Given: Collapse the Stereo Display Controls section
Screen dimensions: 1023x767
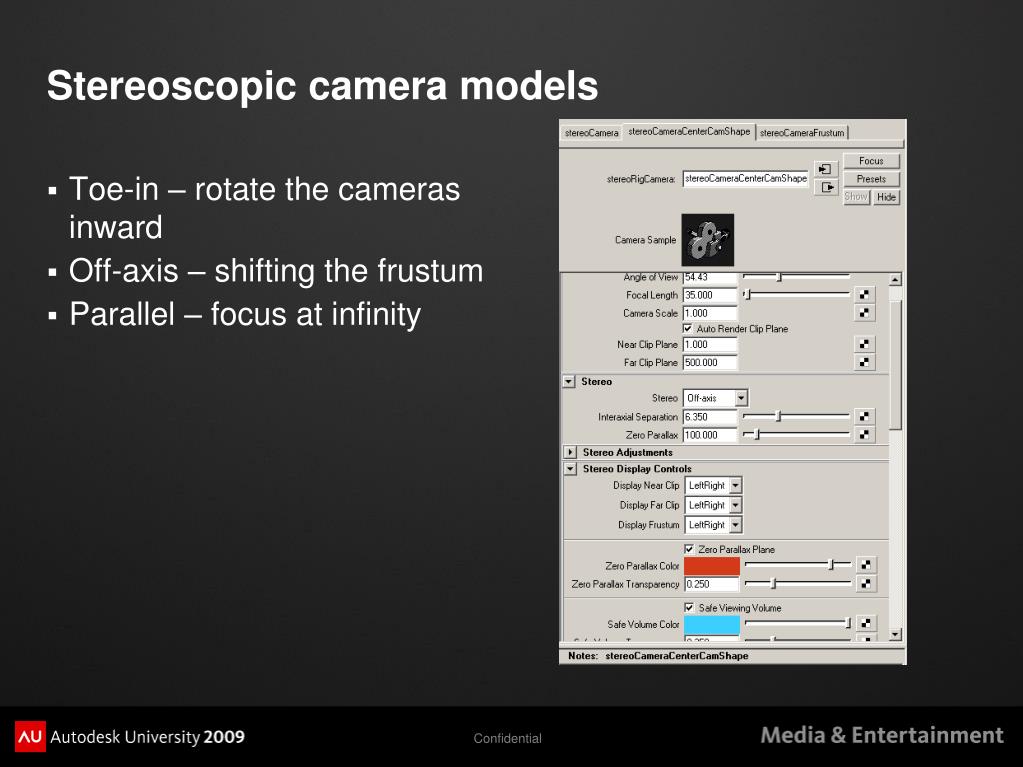Looking at the screenshot, I should (x=570, y=468).
